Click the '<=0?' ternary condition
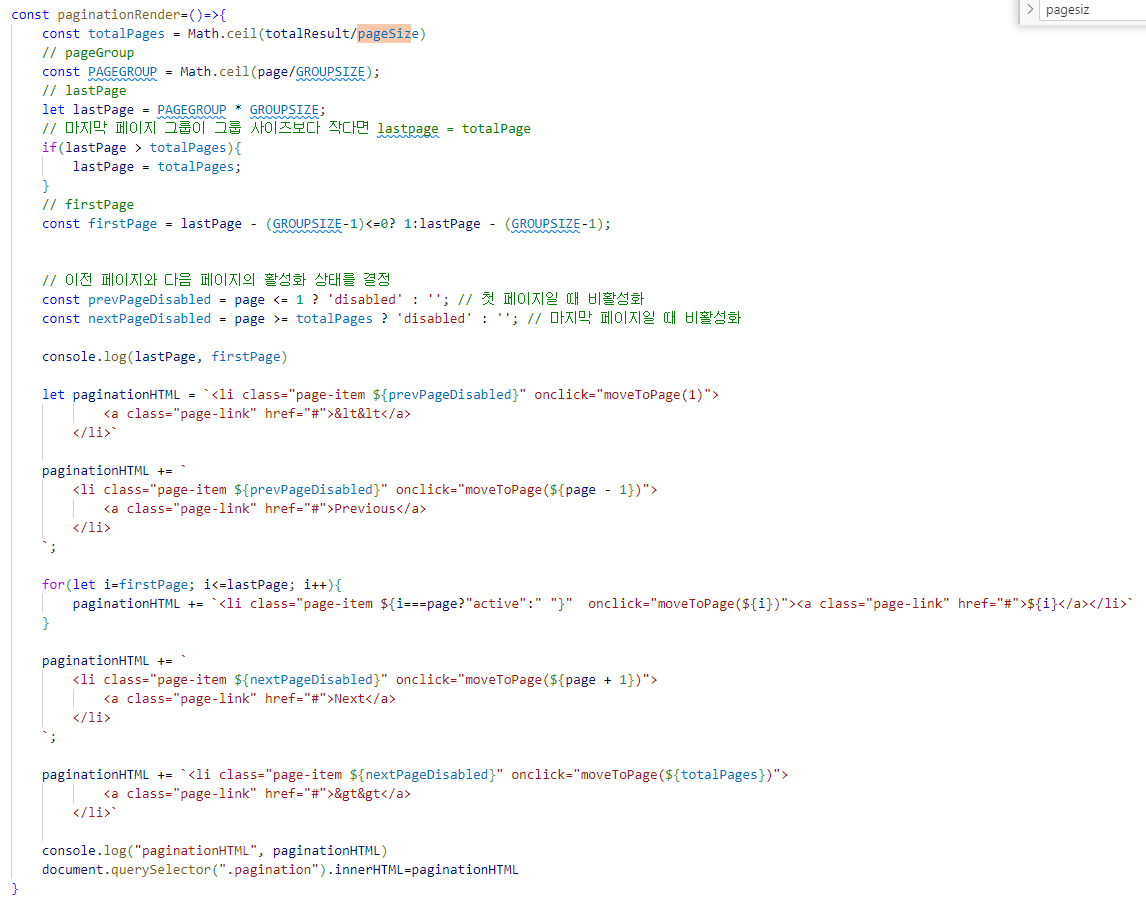This screenshot has height=897, width=1146. click(x=381, y=224)
